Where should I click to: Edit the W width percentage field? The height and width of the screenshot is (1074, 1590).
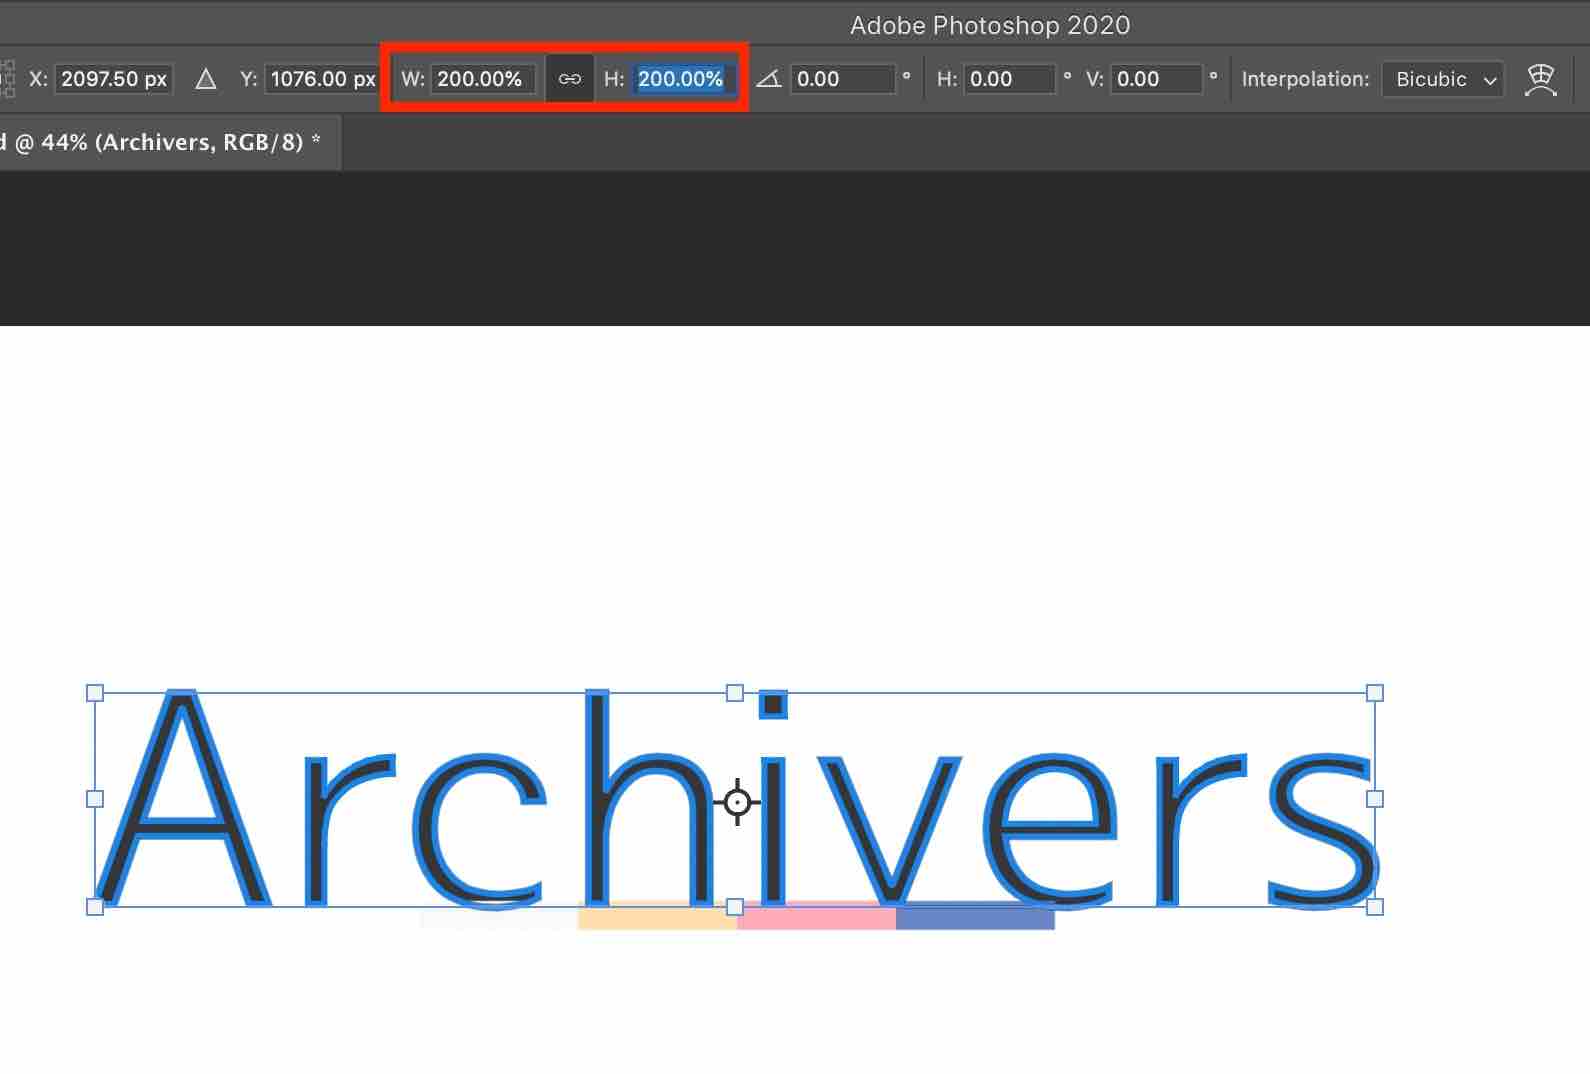482,79
